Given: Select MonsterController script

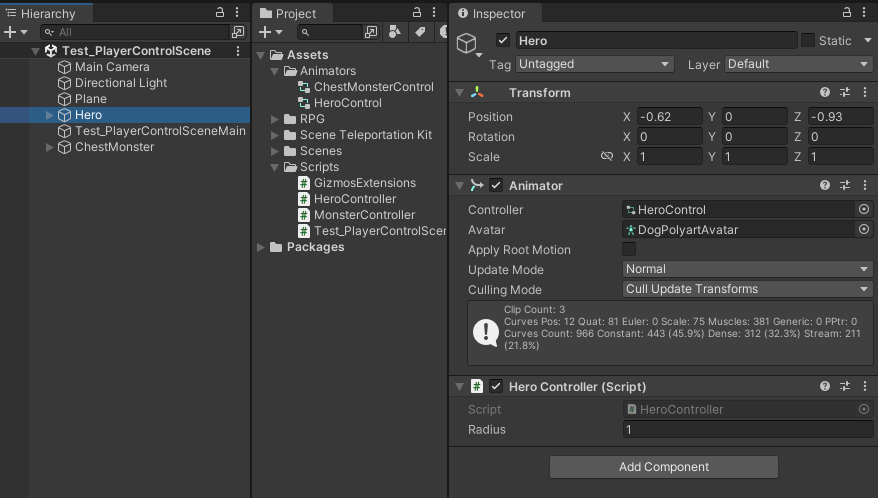Looking at the screenshot, I should click(x=365, y=215).
